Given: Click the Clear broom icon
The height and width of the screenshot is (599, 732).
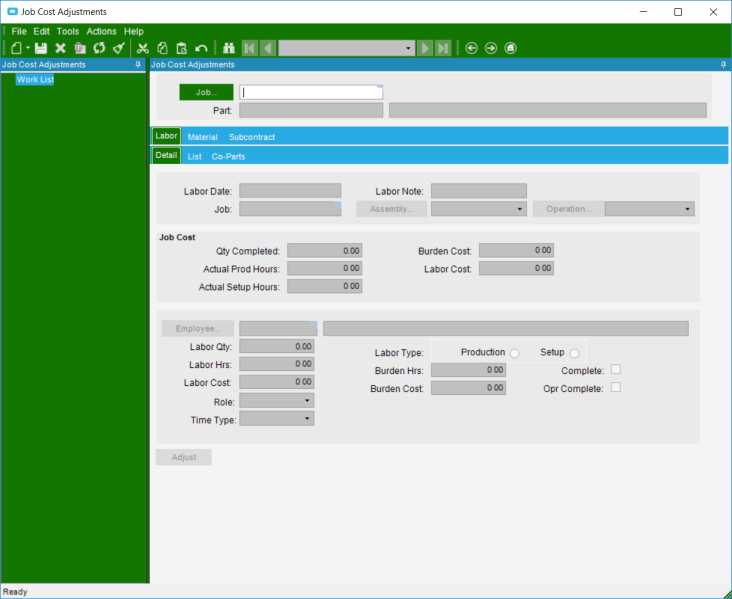Looking at the screenshot, I should [x=119, y=48].
